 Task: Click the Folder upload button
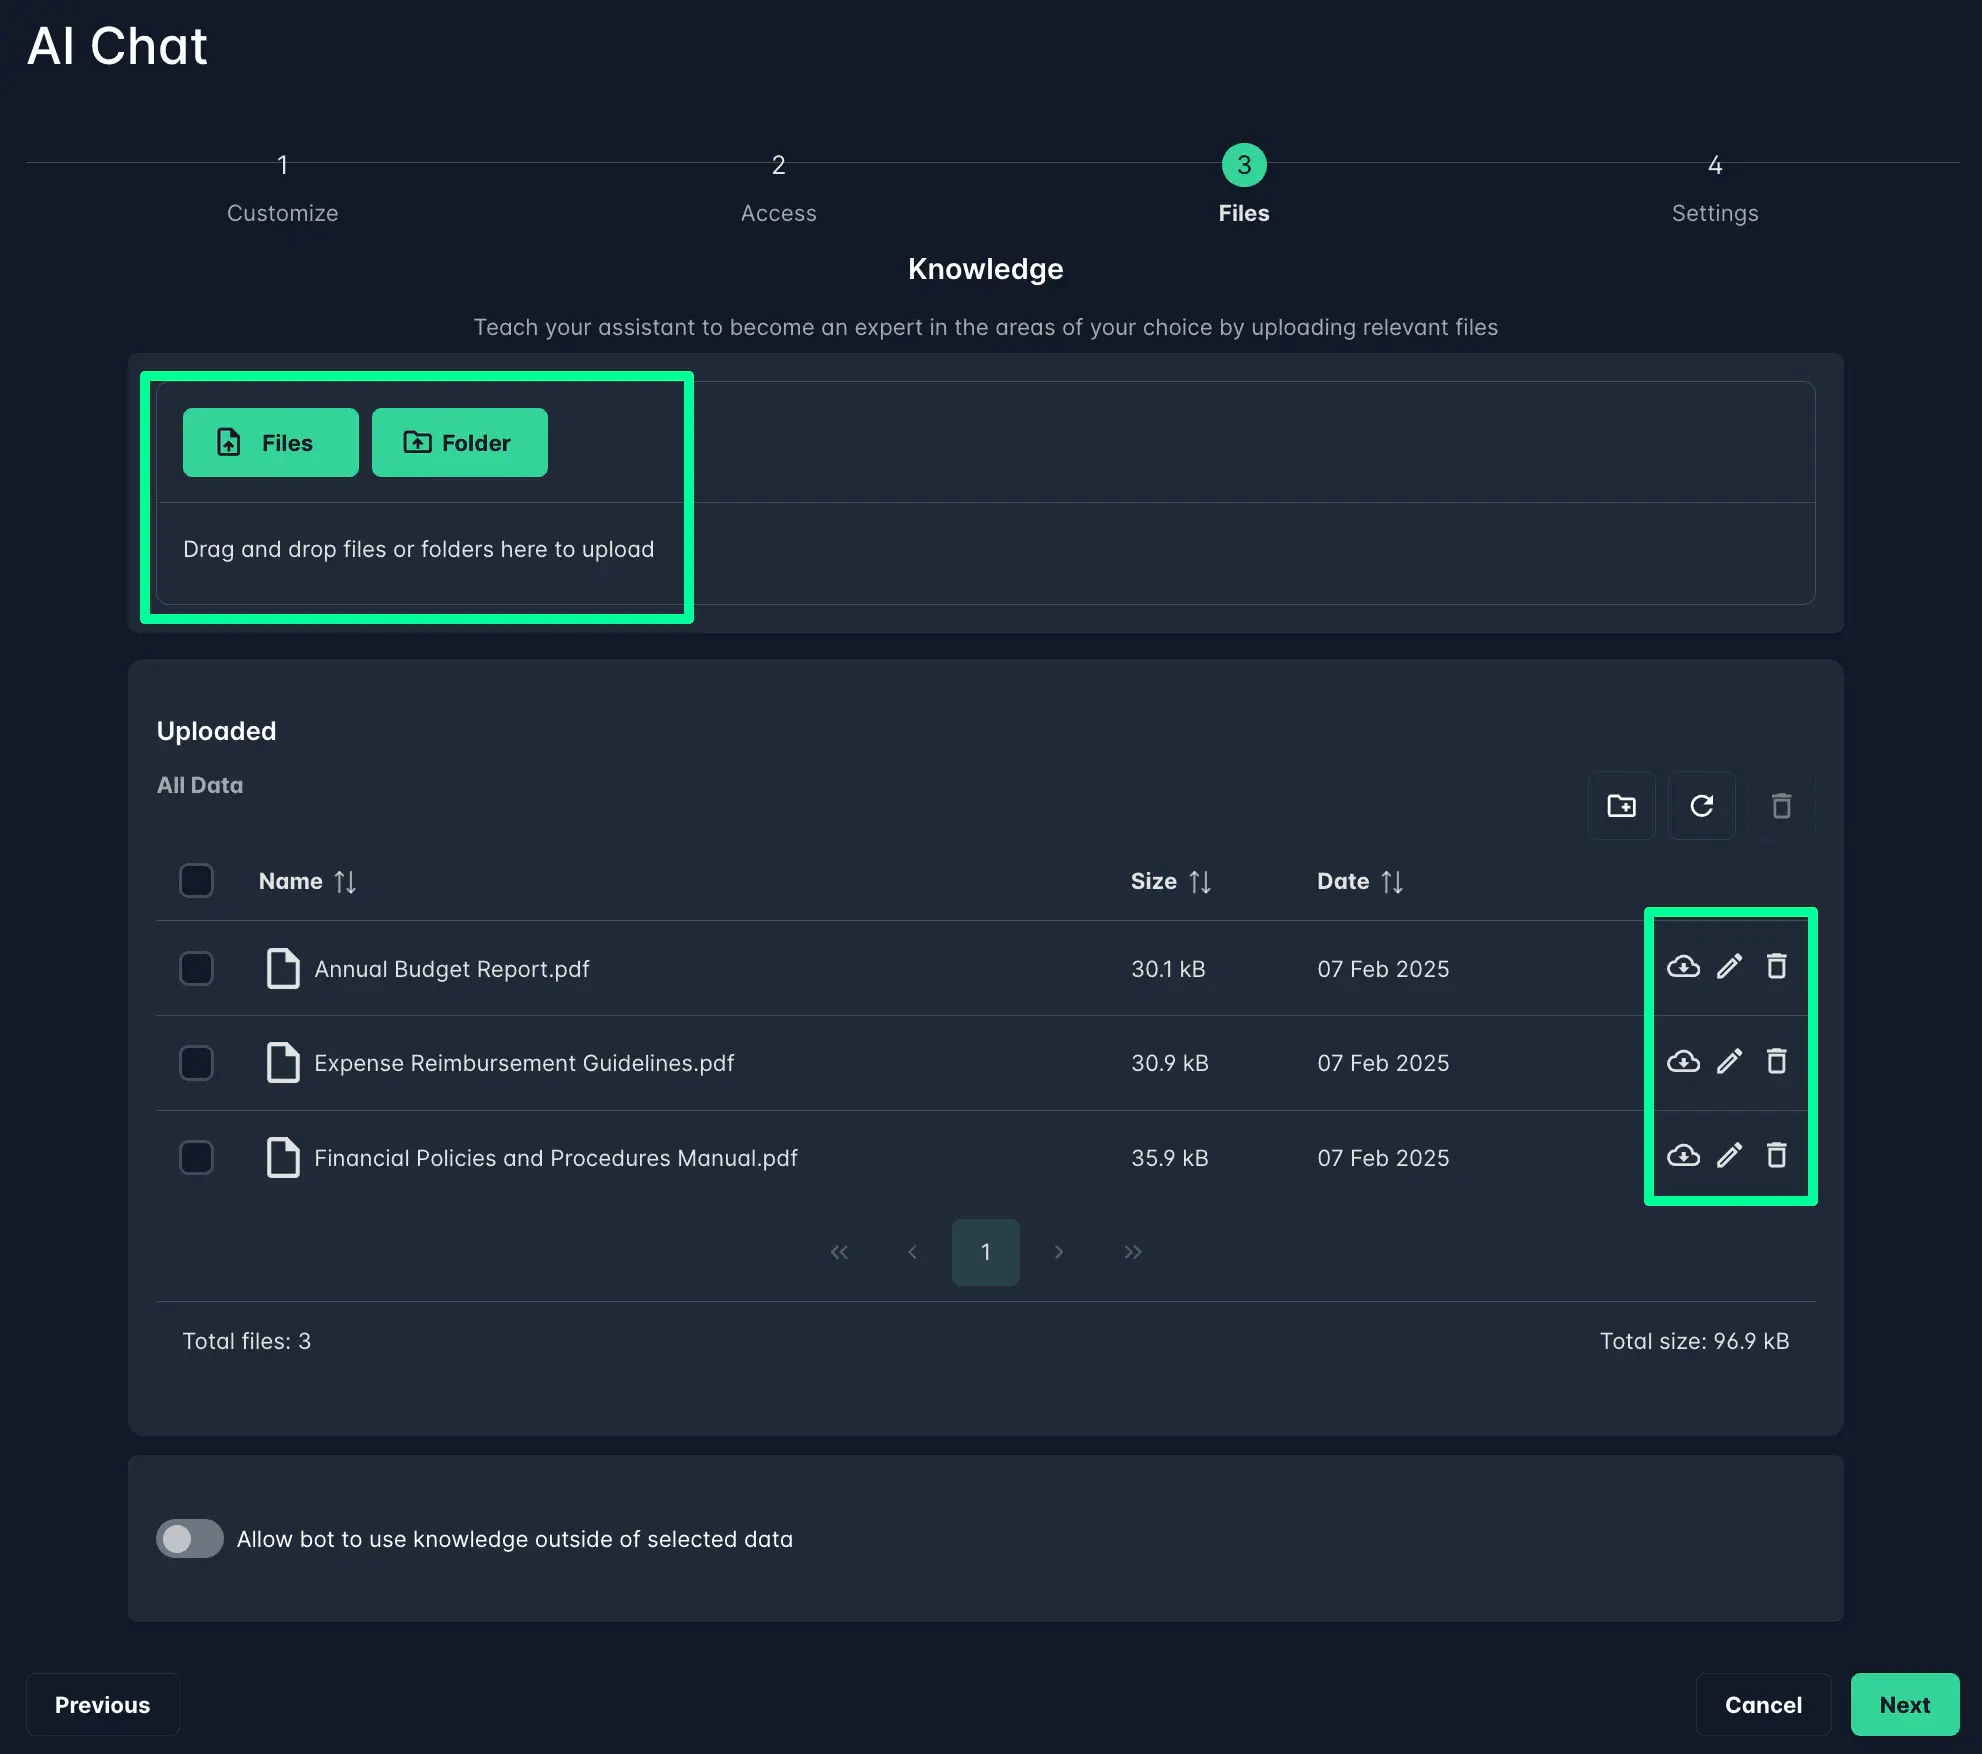[459, 442]
